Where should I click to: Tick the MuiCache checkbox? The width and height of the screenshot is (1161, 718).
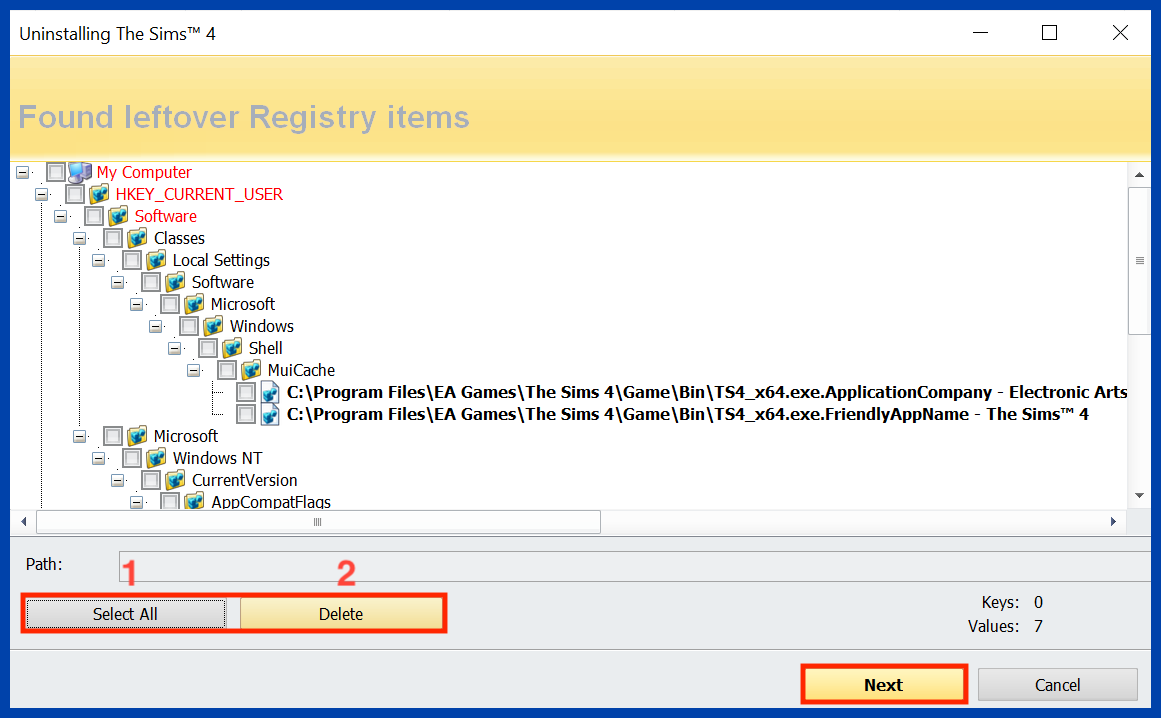pos(227,370)
